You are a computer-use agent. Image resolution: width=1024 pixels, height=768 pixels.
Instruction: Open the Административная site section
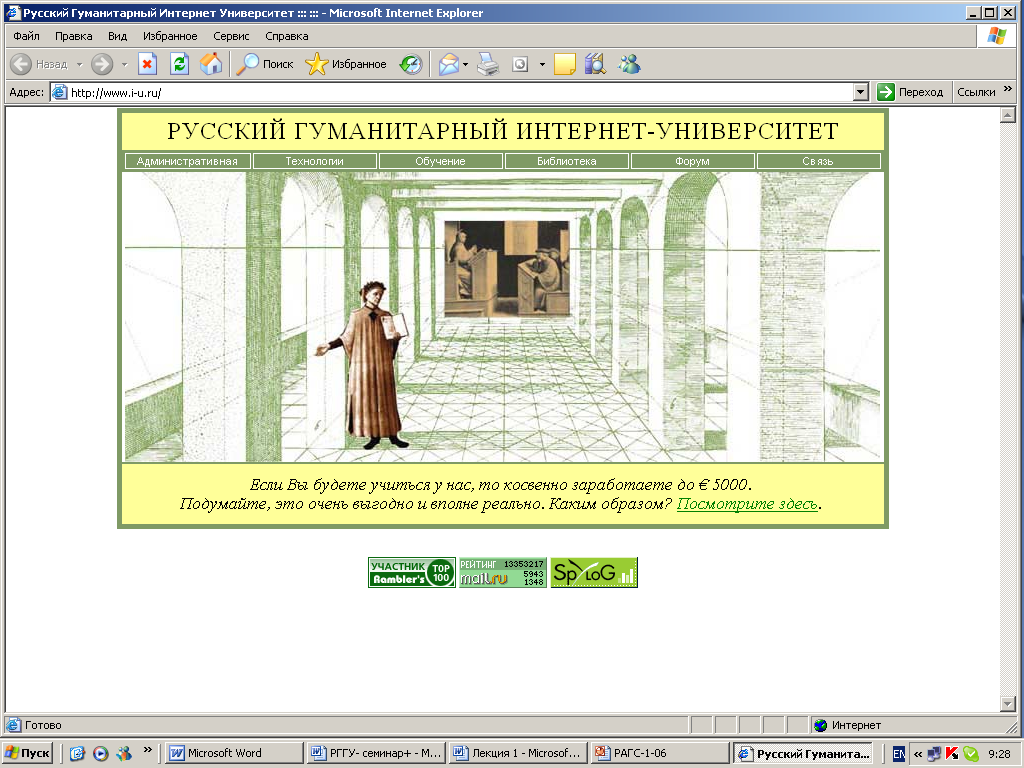[x=187, y=161]
